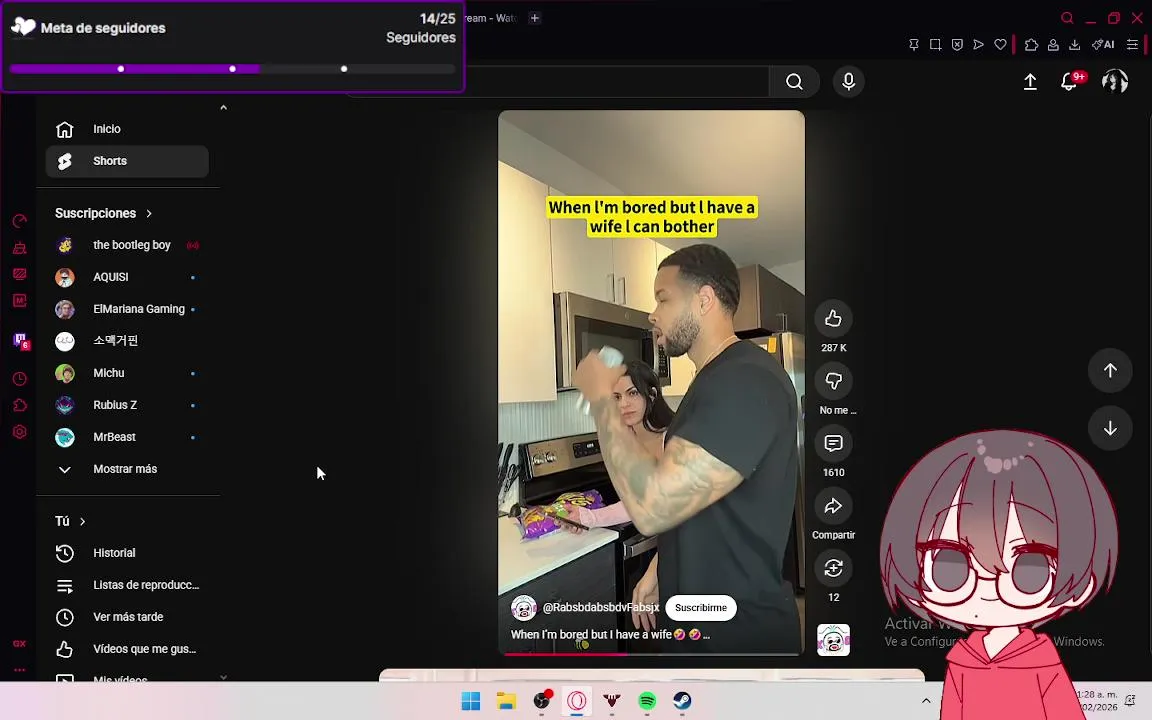Open Steam from the taskbar
This screenshot has width=1152, height=720.
(x=683, y=701)
